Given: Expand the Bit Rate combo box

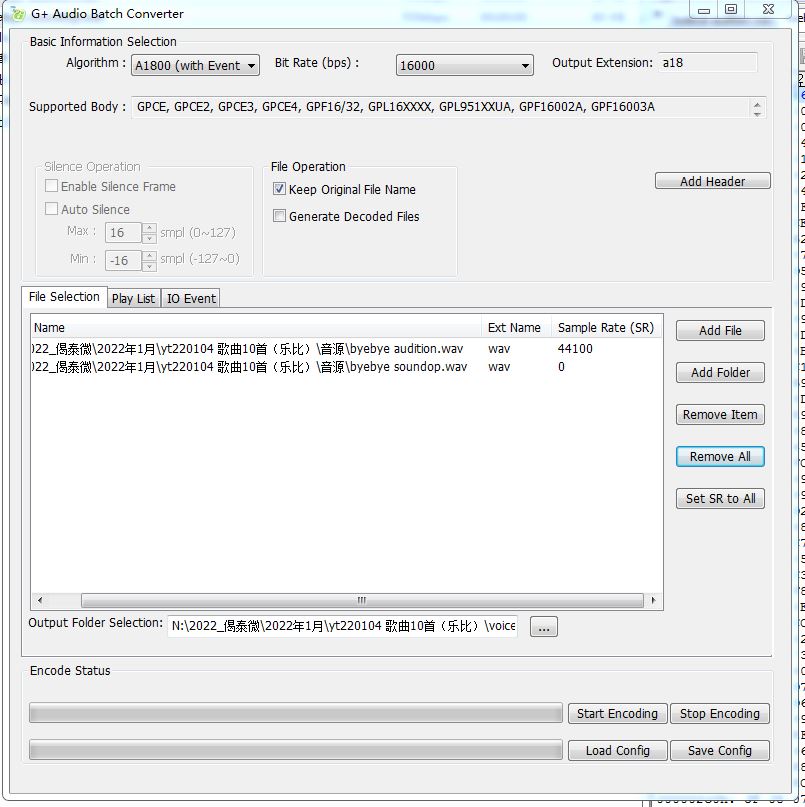Looking at the screenshot, I should 465,66.
